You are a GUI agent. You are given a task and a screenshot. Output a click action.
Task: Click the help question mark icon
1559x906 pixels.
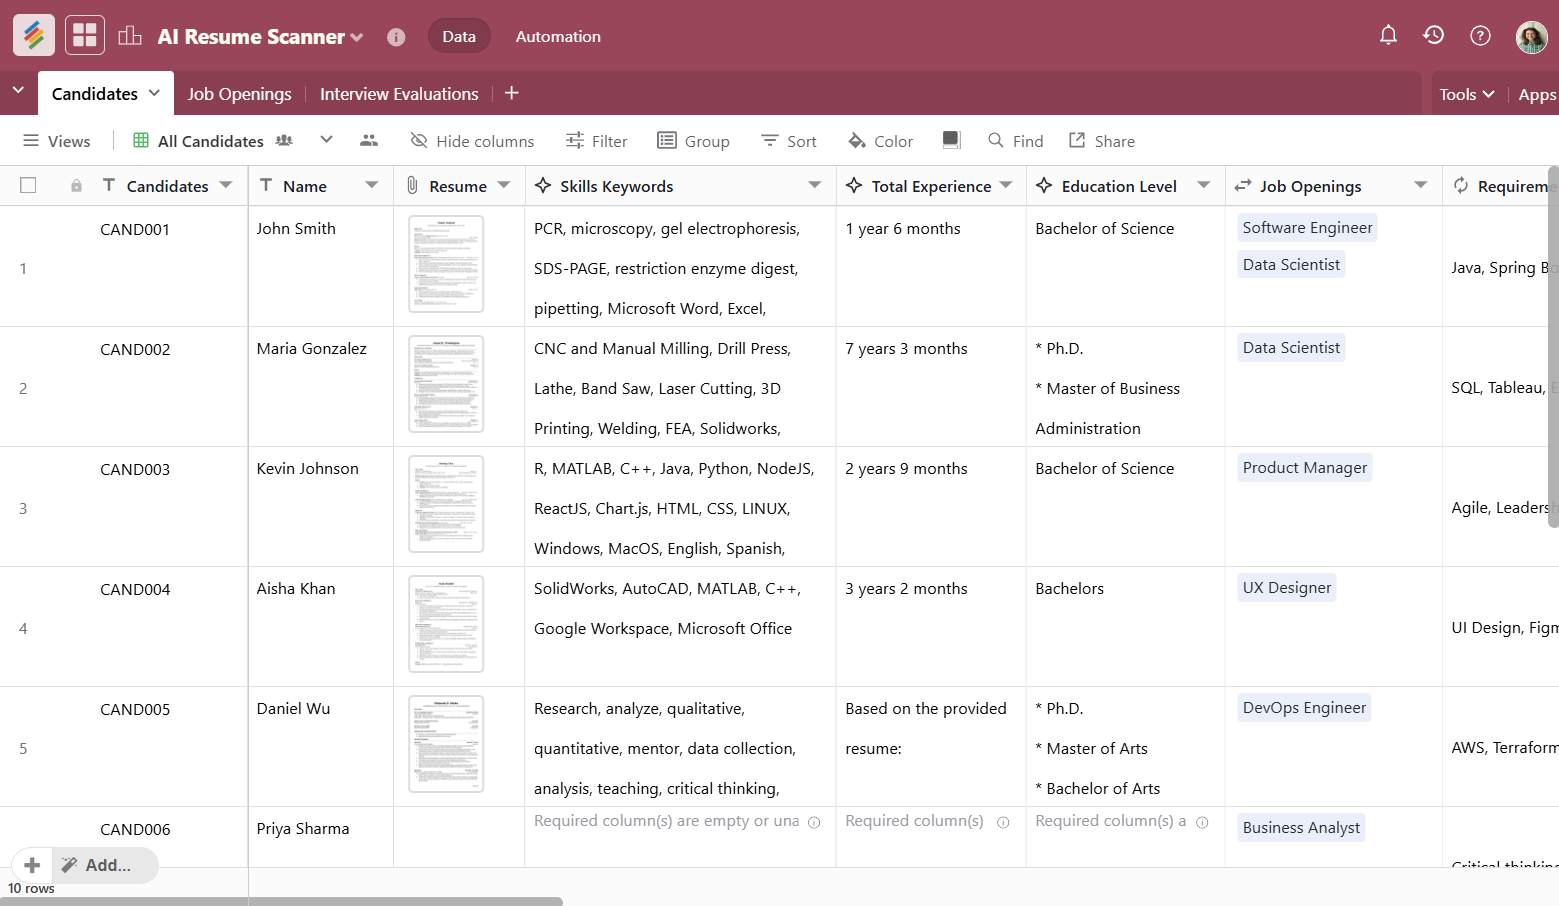click(x=1480, y=35)
